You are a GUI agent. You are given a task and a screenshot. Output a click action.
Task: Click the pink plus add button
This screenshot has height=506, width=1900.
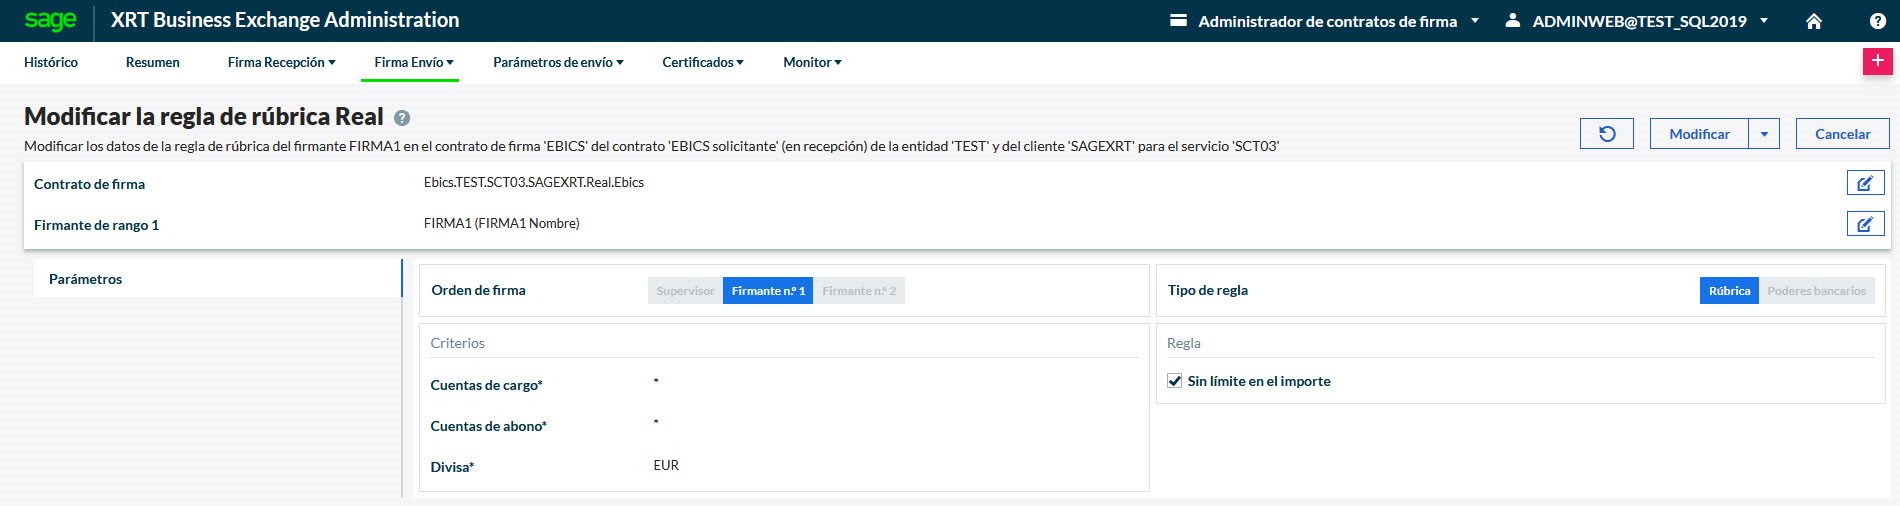(x=1877, y=61)
